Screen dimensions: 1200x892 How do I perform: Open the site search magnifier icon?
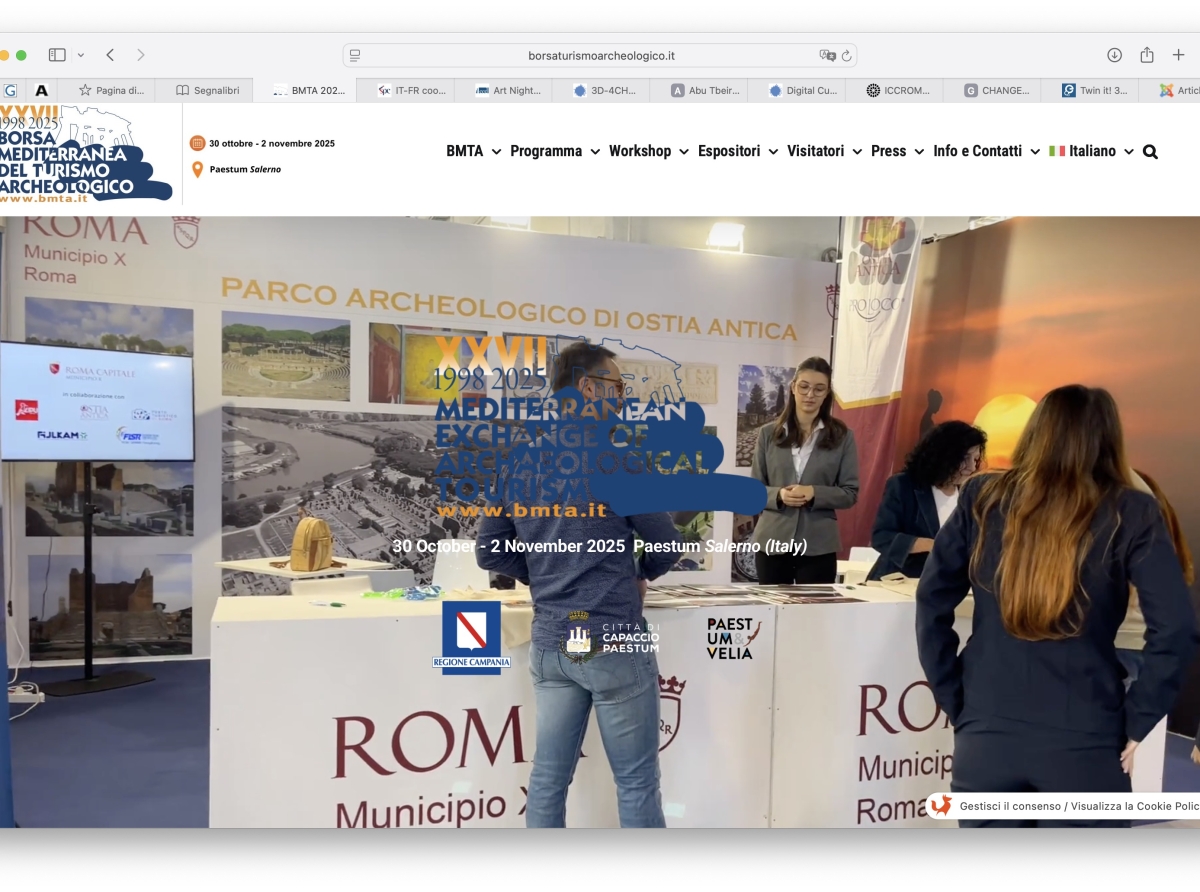coord(1150,152)
